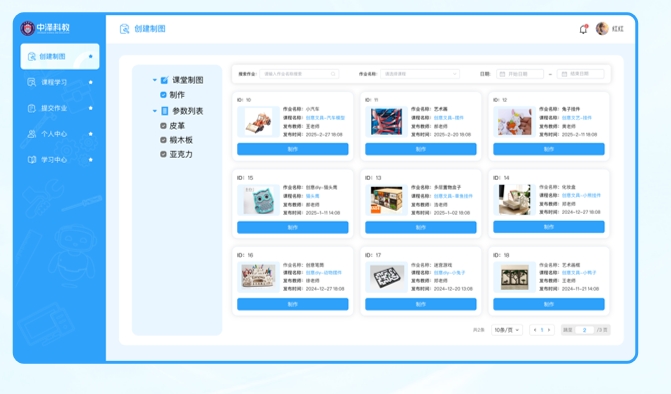Screen dimensions: 671x394
Task: Toggle the 亚克力 checkbox
Action: coord(163,154)
